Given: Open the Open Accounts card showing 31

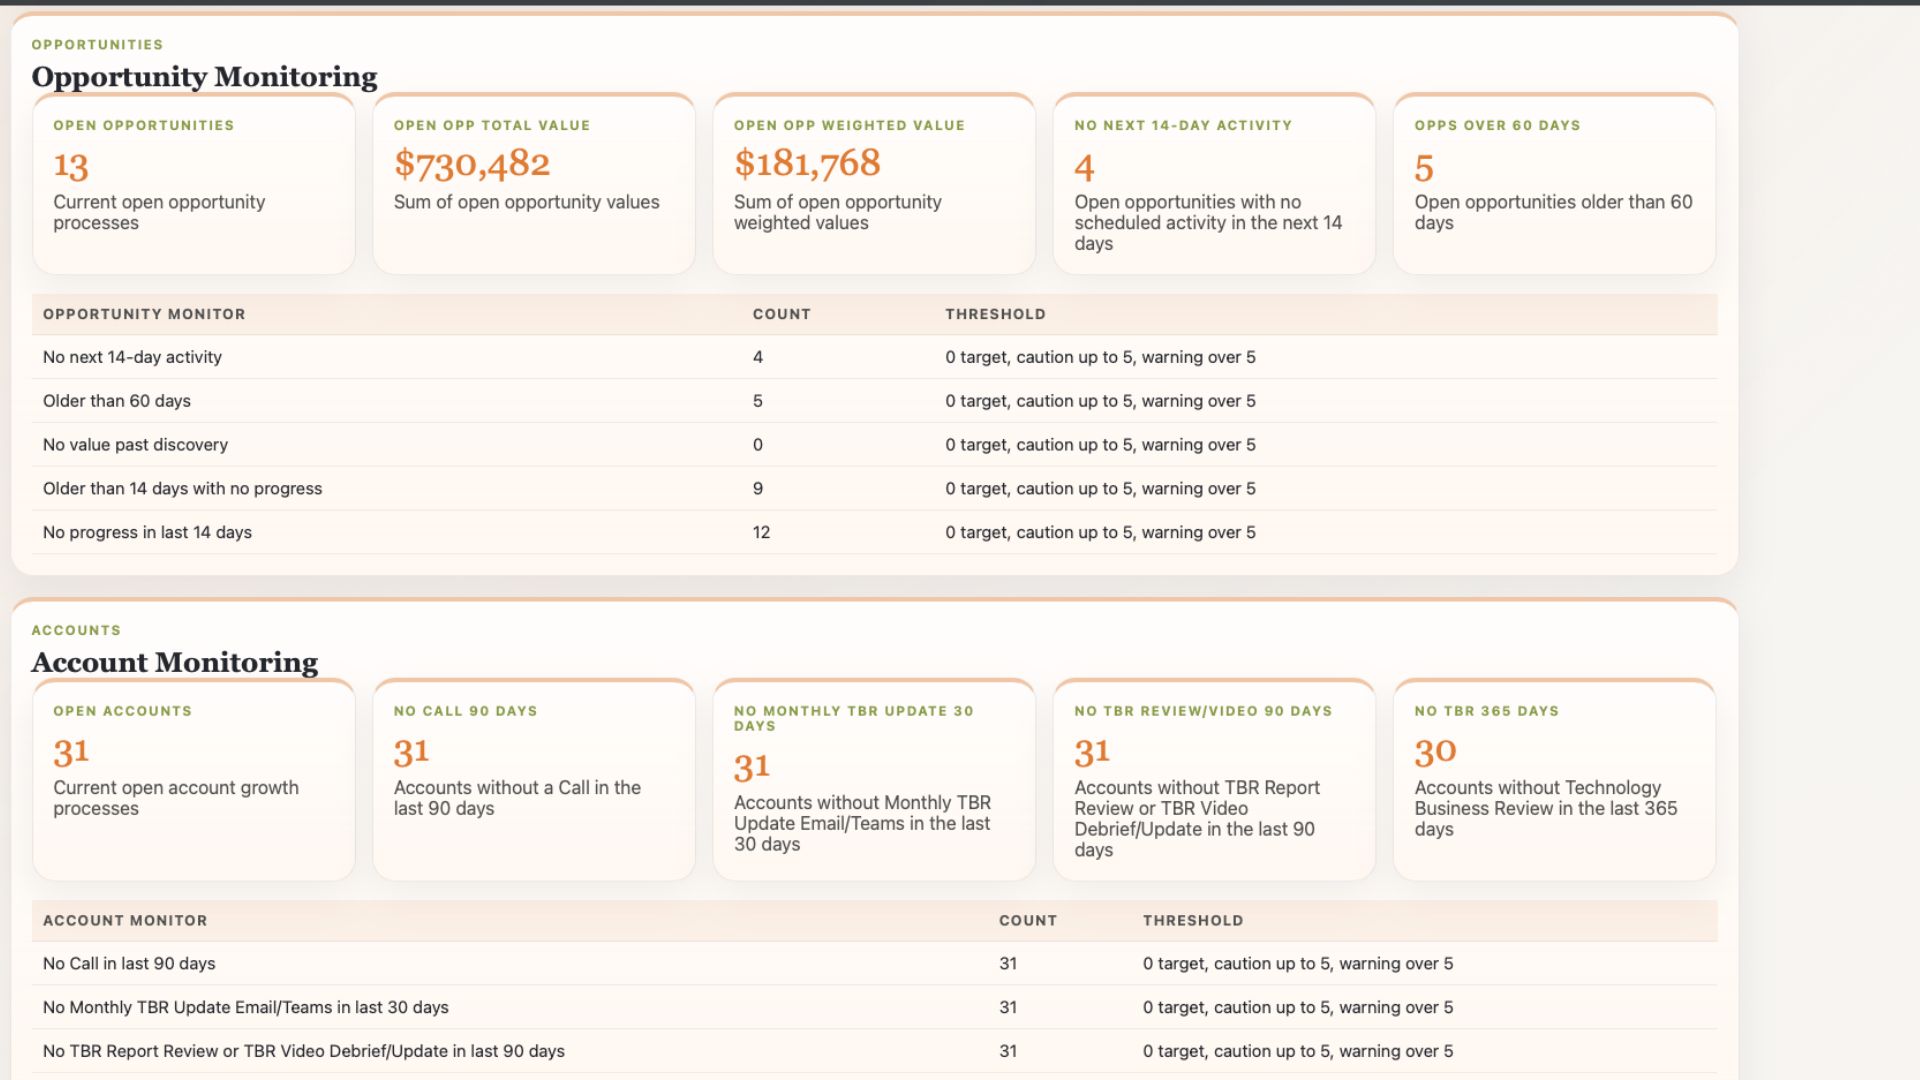Looking at the screenshot, I should 194,780.
